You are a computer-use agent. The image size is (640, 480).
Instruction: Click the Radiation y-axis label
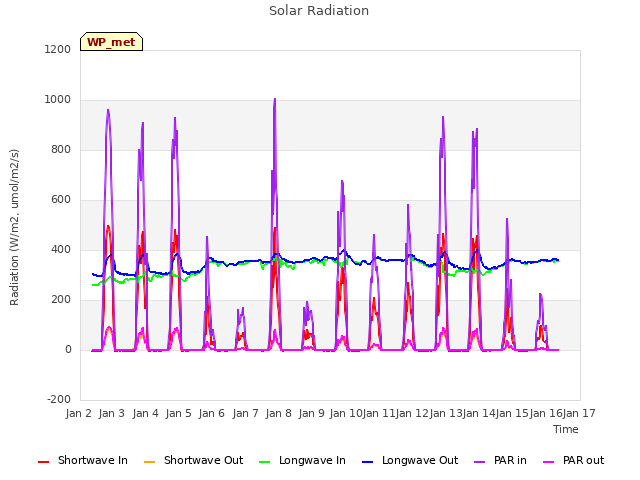click(x=14, y=227)
